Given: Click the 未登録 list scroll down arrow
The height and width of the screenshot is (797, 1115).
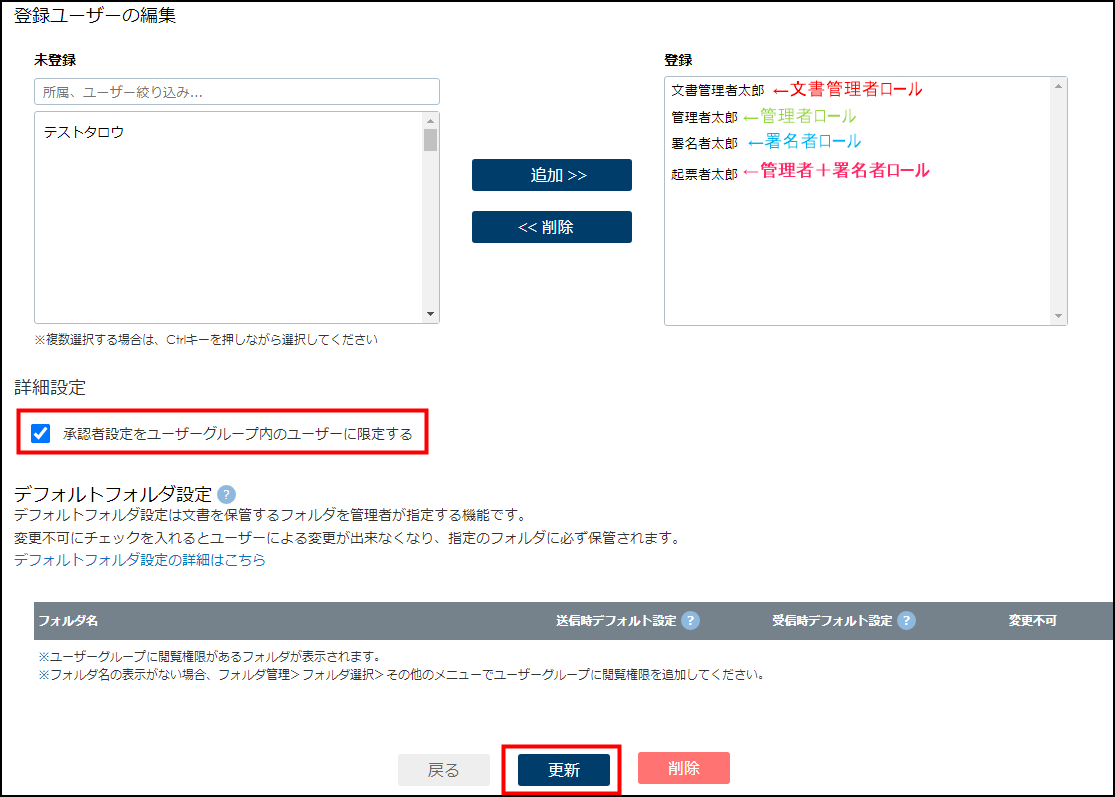Looking at the screenshot, I should (x=431, y=314).
